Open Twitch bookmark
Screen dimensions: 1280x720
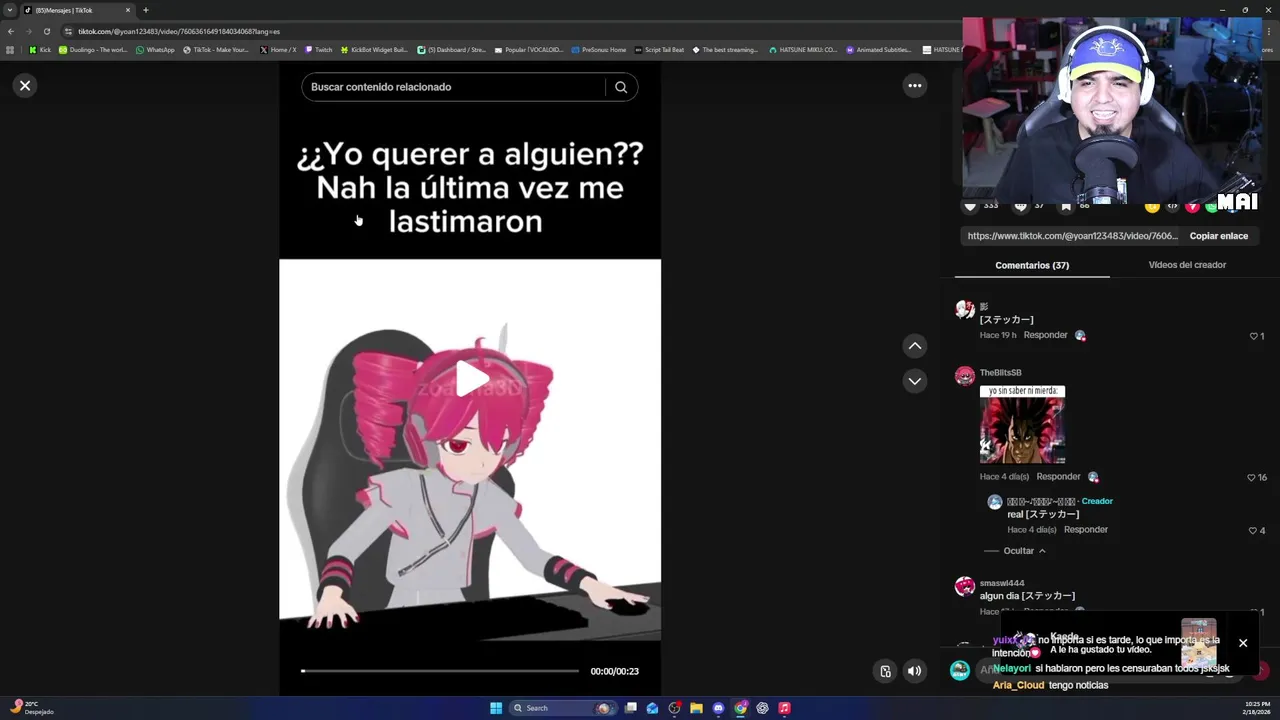click(319, 49)
